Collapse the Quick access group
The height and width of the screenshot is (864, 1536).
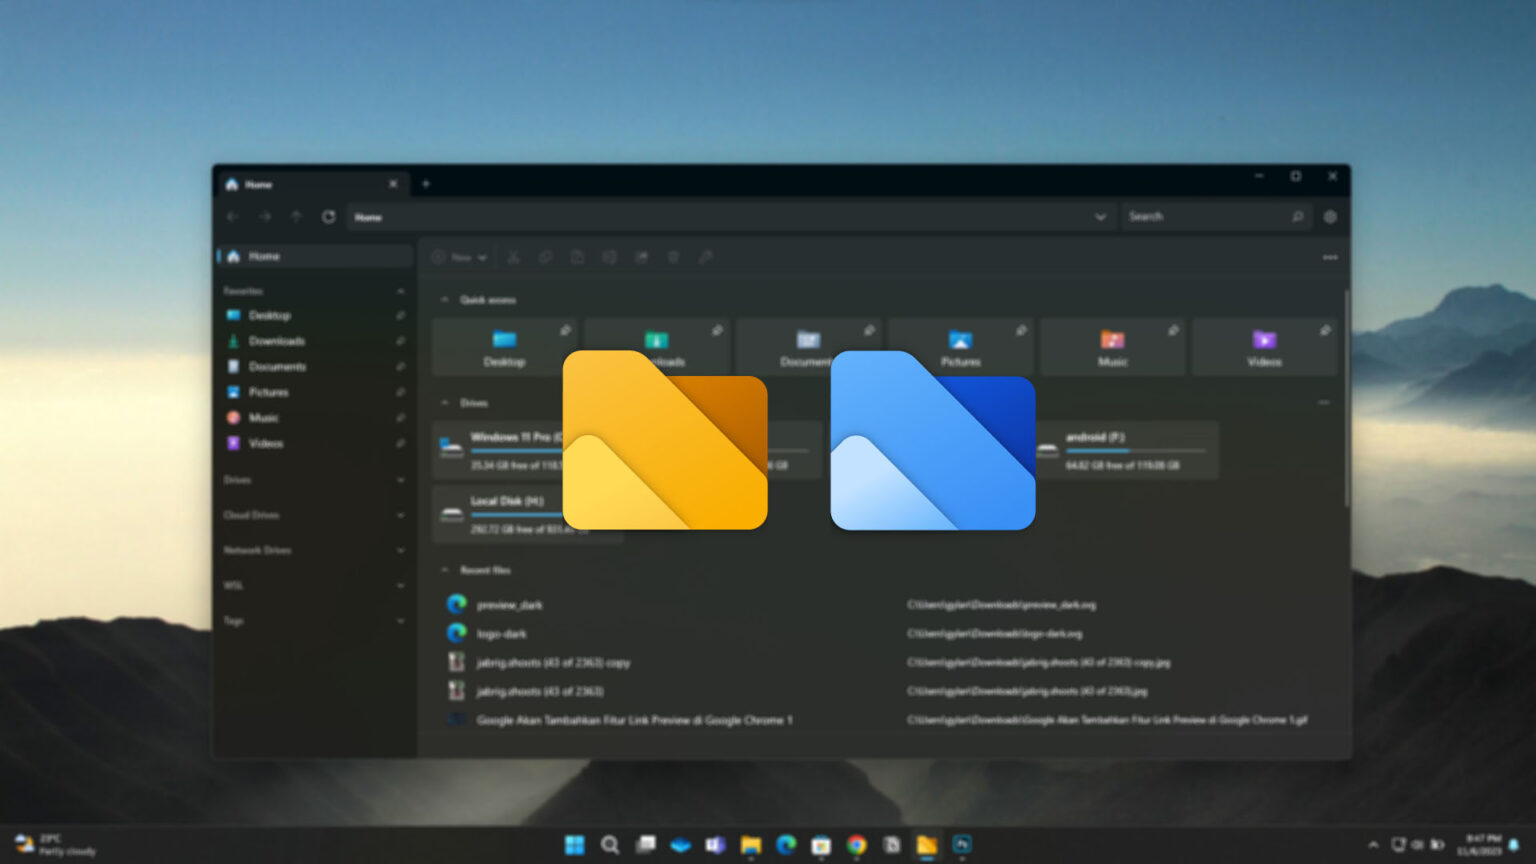(x=445, y=300)
